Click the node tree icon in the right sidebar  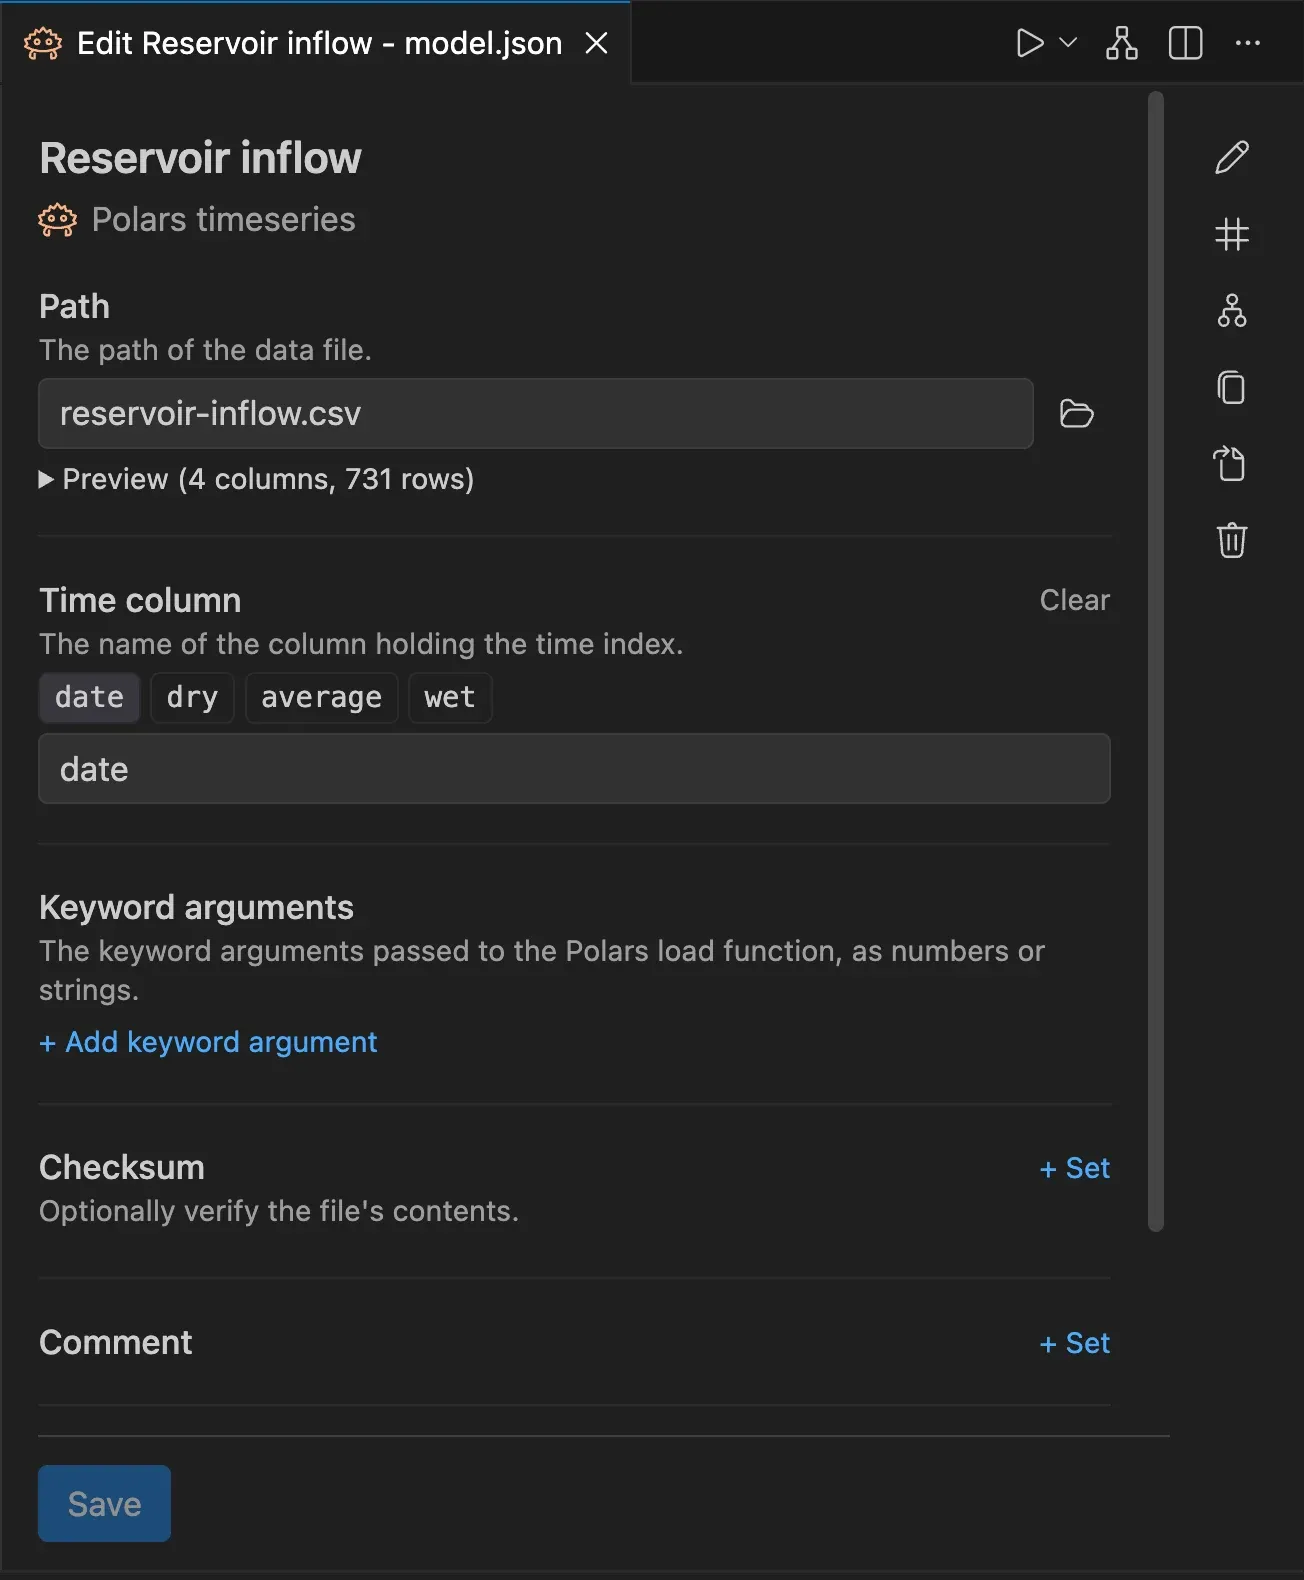pos(1232,311)
